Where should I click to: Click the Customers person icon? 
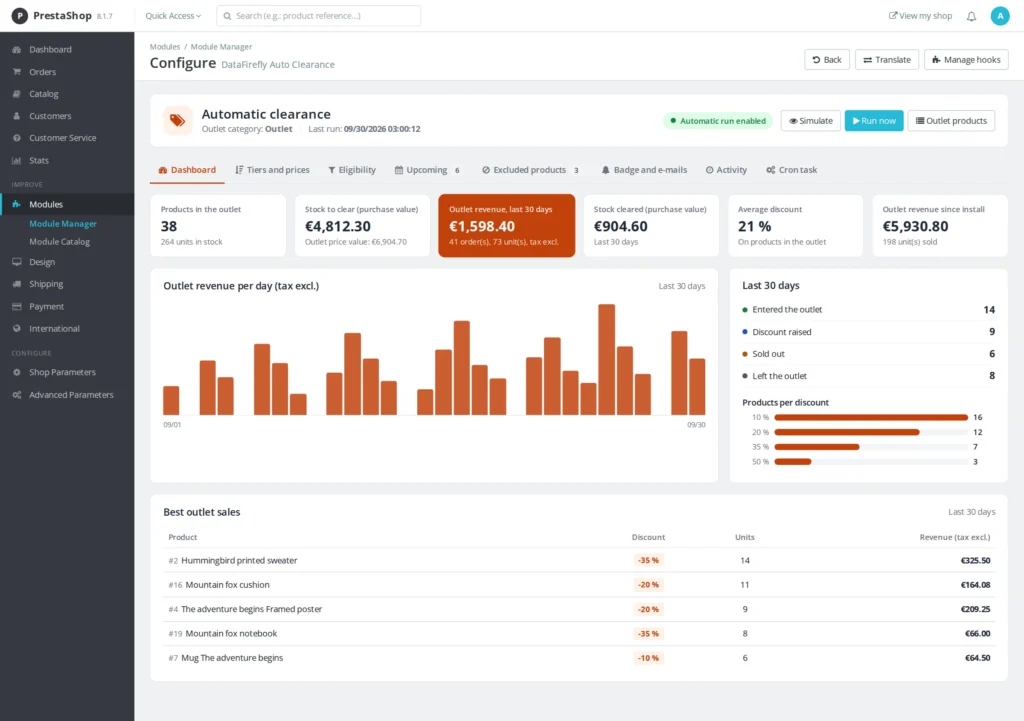click(16, 116)
